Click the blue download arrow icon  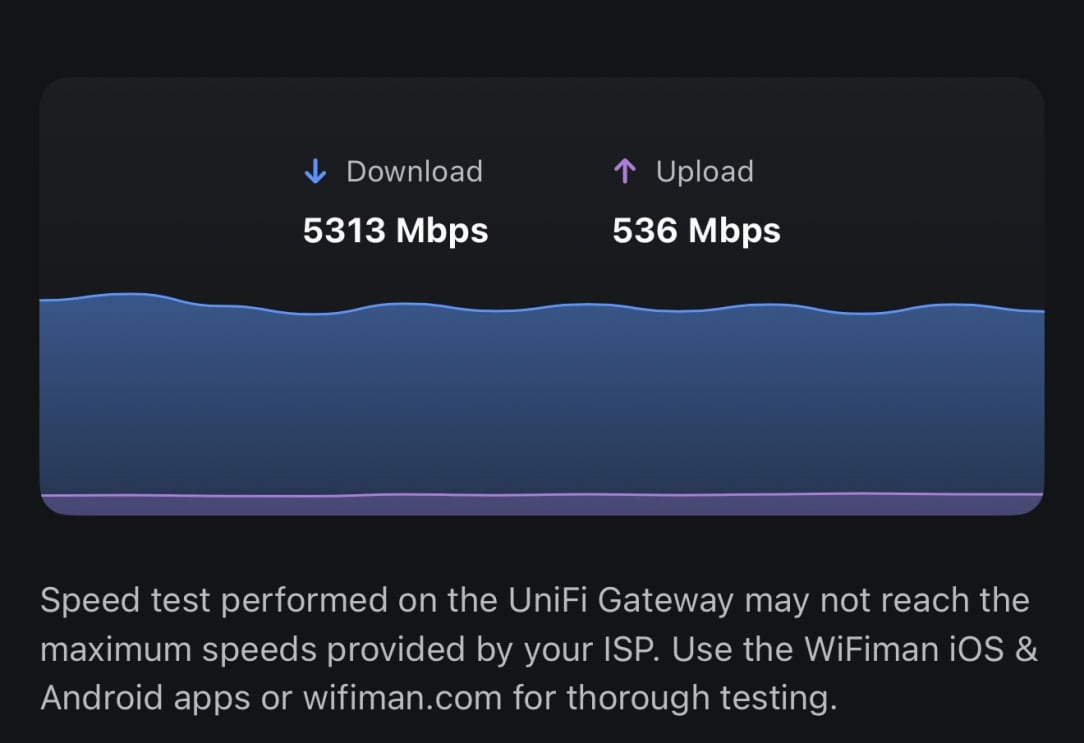(x=315, y=172)
